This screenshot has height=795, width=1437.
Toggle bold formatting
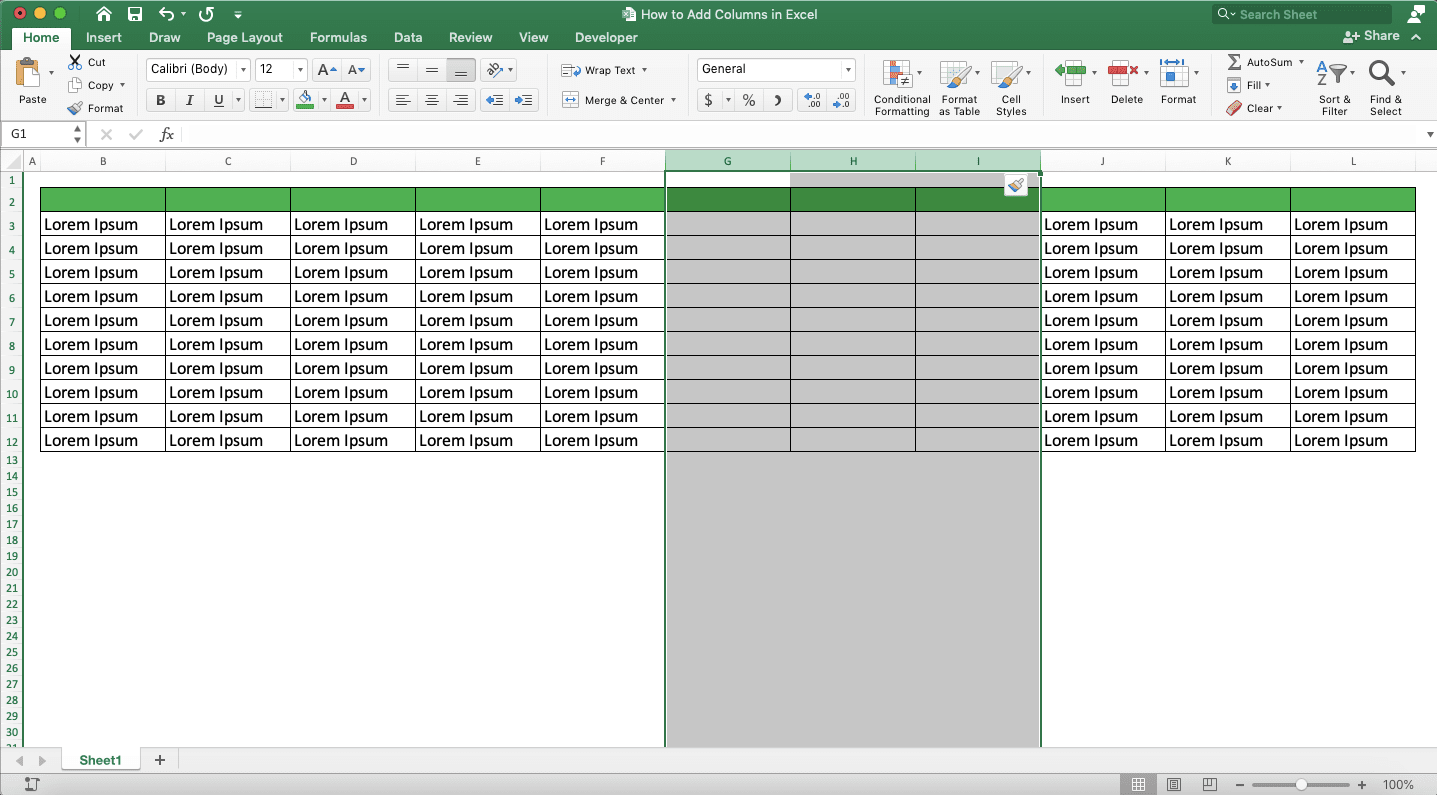(160, 100)
